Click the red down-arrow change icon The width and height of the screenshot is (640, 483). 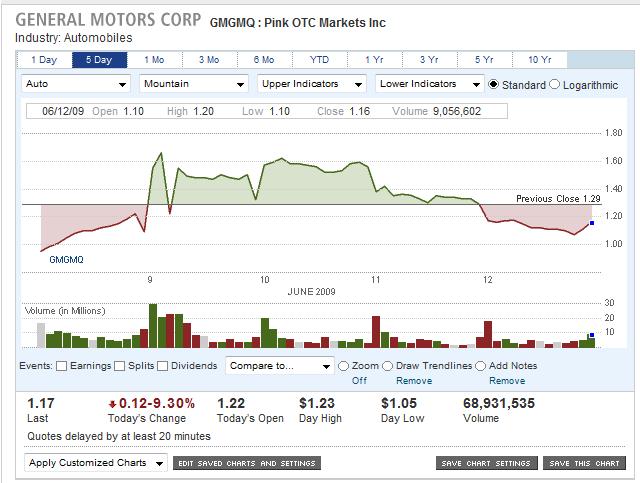[112, 404]
